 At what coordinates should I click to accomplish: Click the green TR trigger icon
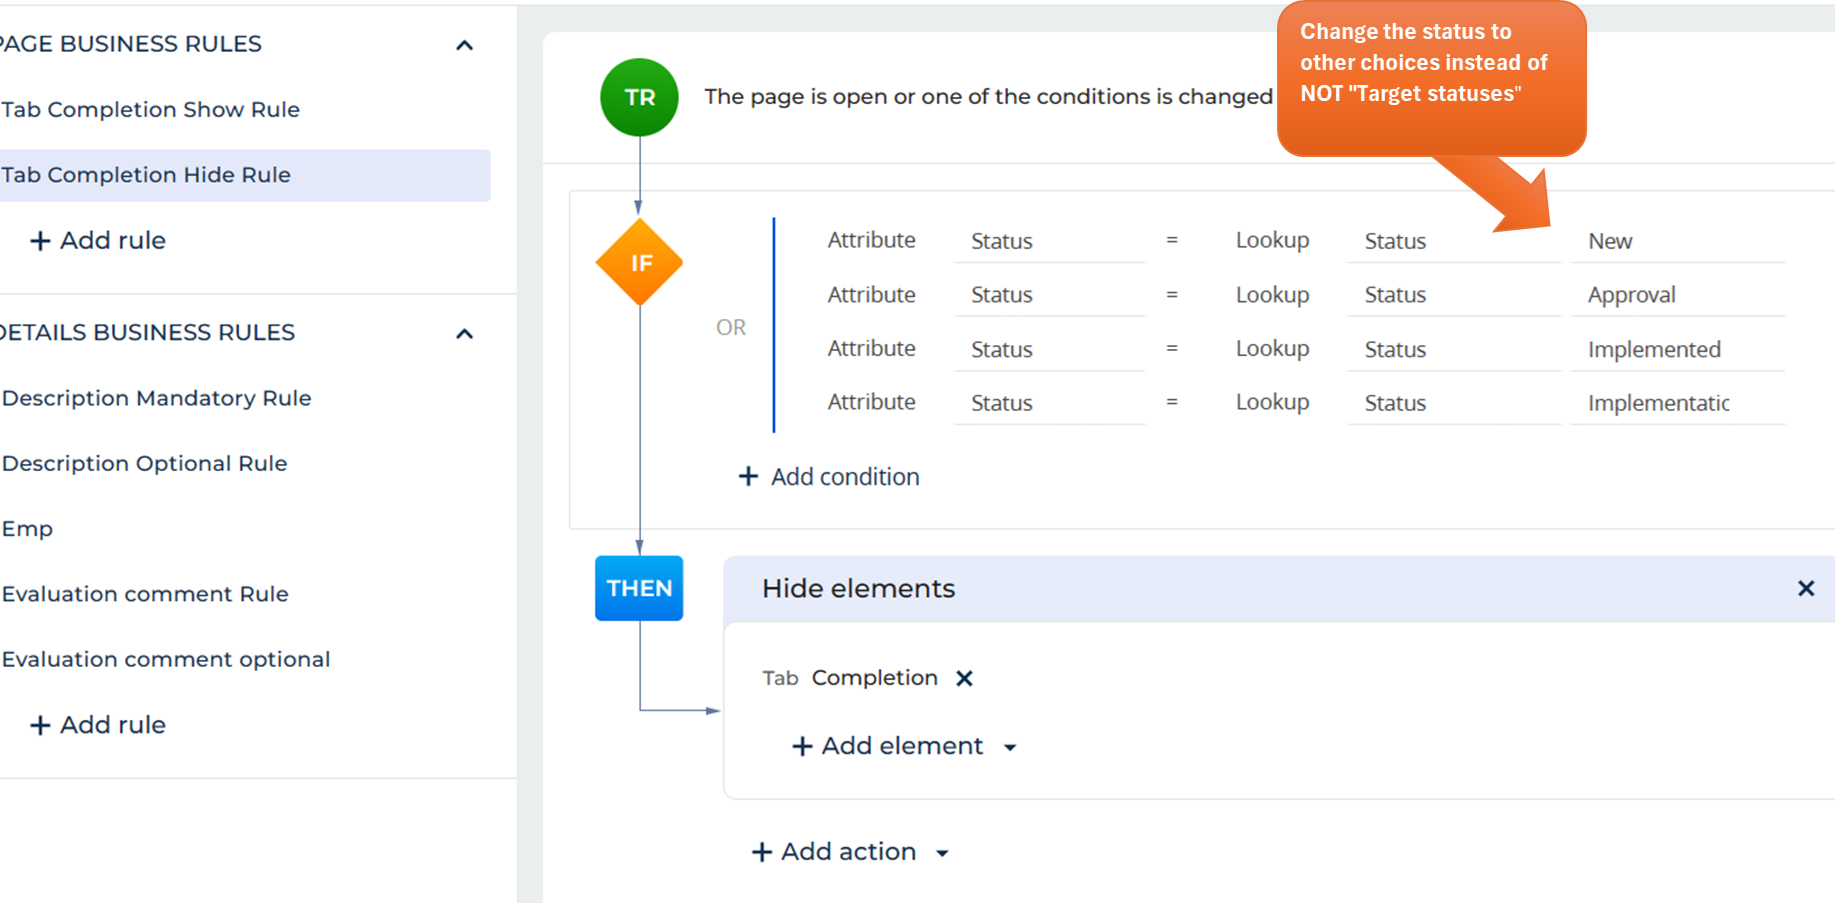pyautogui.click(x=638, y=97)
